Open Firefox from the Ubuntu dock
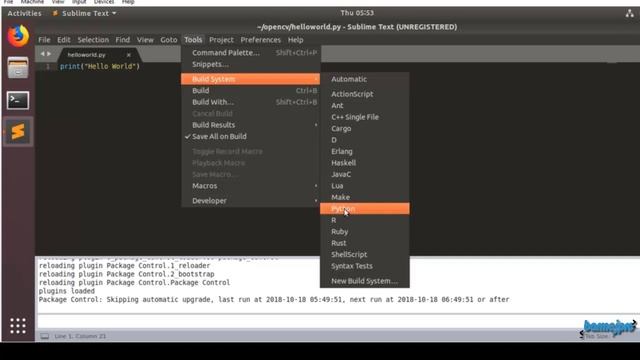 click(x=18, y=36)
